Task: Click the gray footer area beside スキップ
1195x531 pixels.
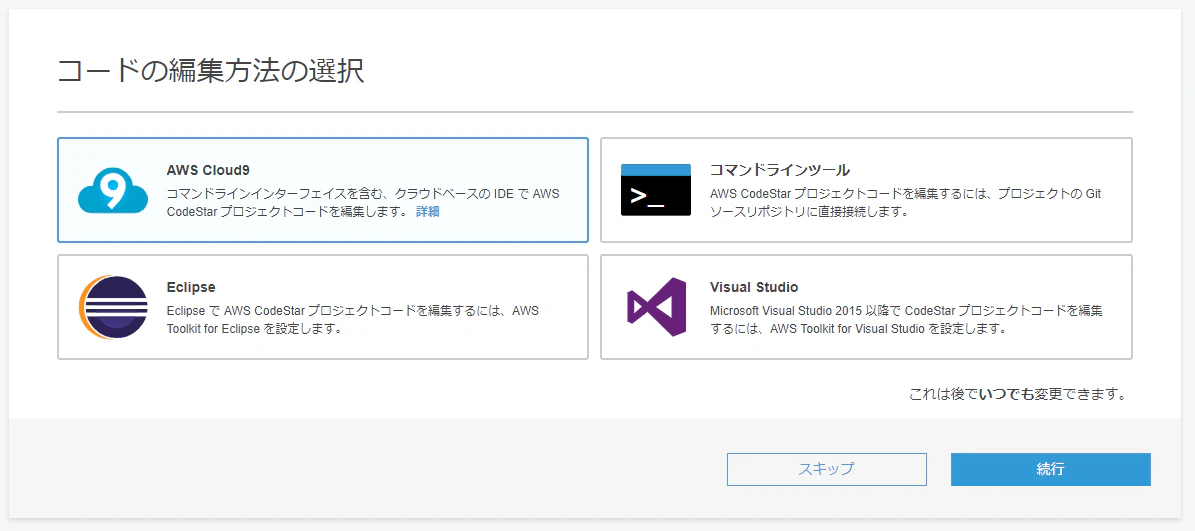Action: tap(366, 469)
